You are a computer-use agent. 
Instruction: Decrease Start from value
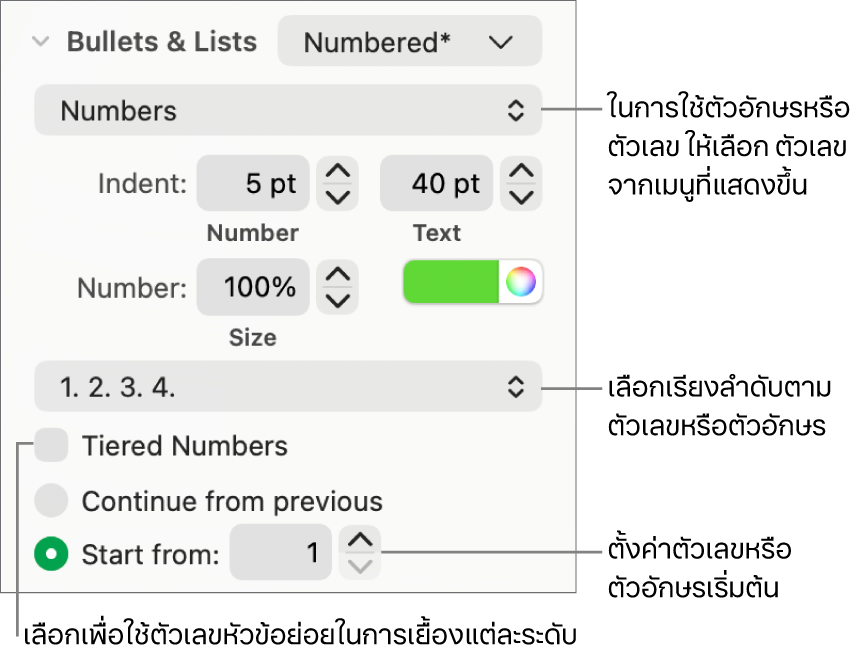pos(360,565)
